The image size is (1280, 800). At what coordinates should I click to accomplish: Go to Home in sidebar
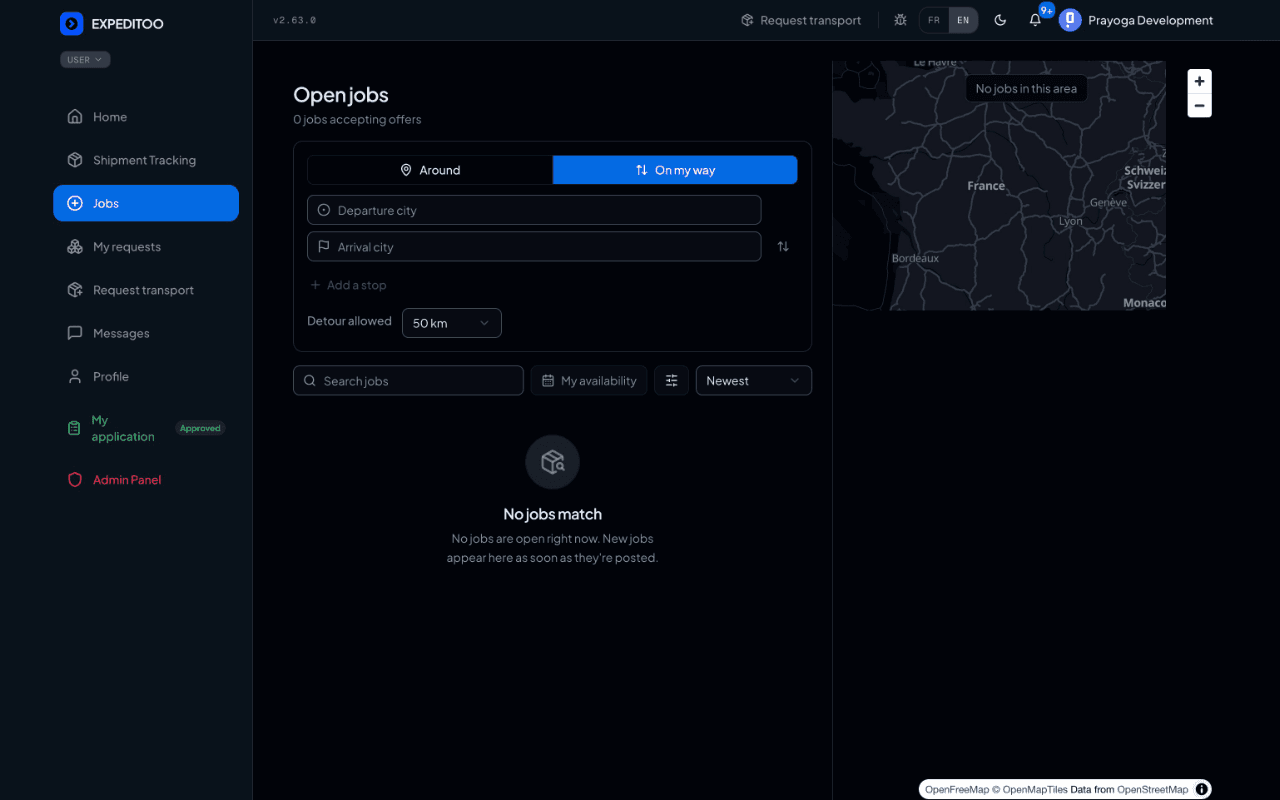pos(146,117)
